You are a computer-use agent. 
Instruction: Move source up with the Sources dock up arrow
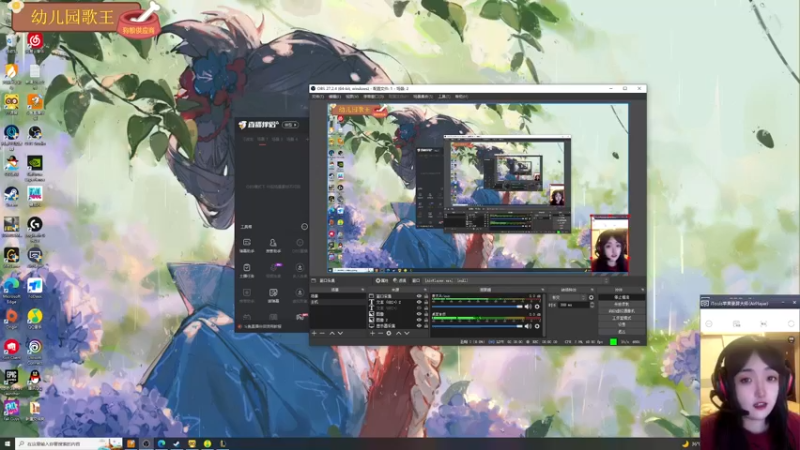pos(398,333)
